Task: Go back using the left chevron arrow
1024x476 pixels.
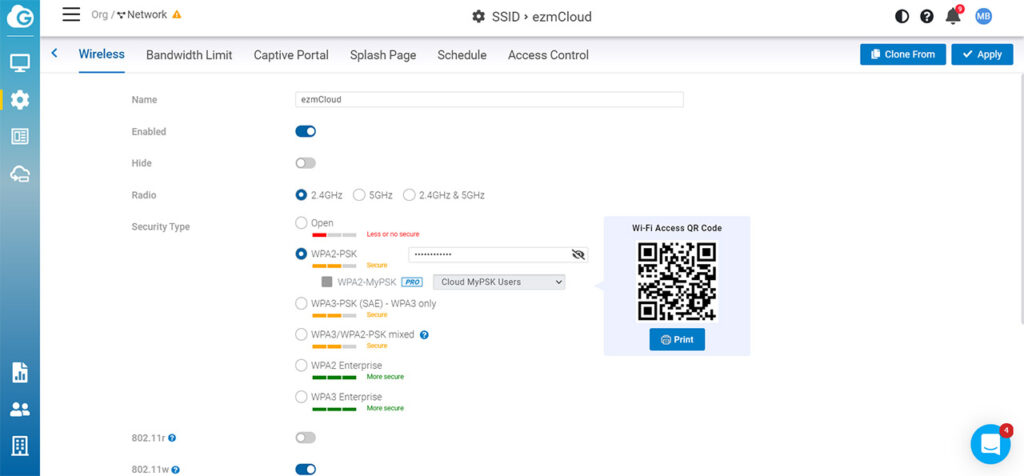Action: click(54, 54)
